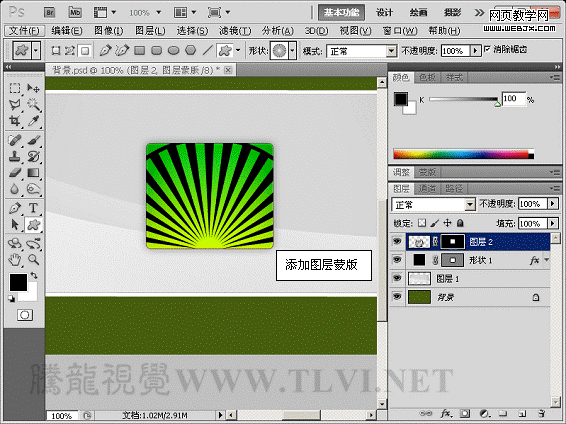Expand the 形状 1 layer effects arrow
This screenshot has height=424, width=566.
pos(547,259)
